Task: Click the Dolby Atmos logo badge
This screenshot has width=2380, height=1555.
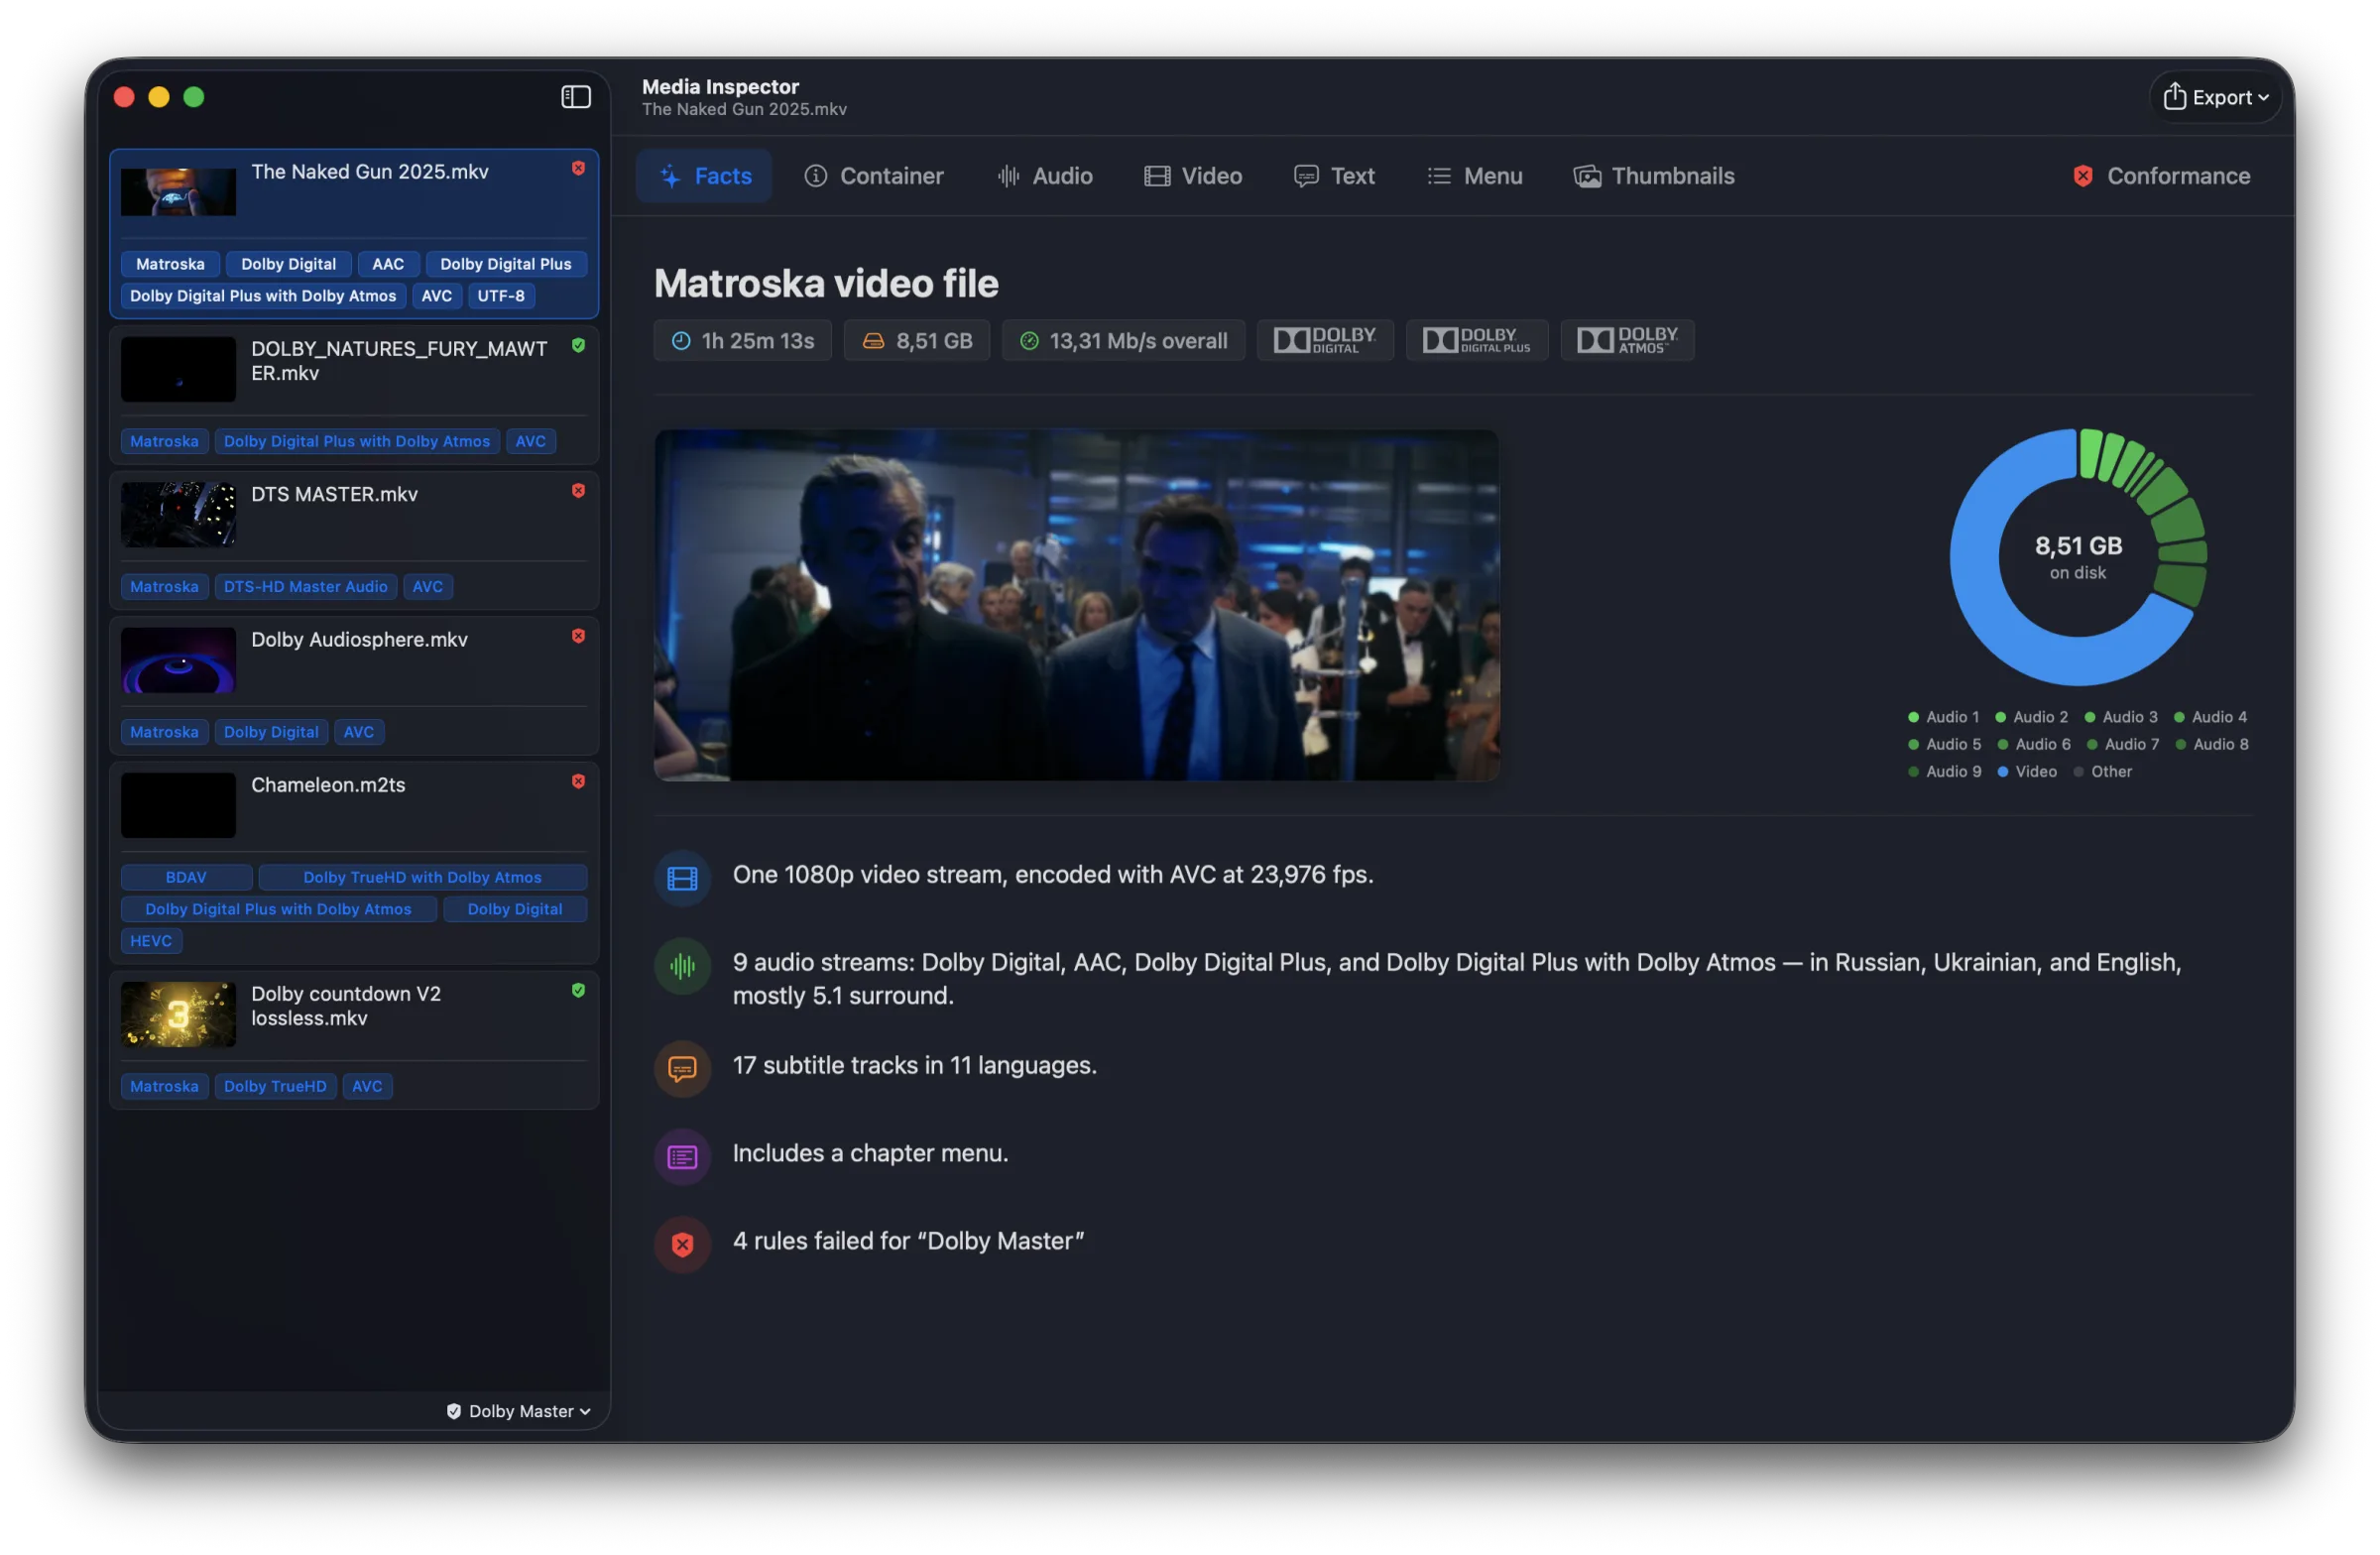Action: pyautogui.click(x=1627, y=340)
